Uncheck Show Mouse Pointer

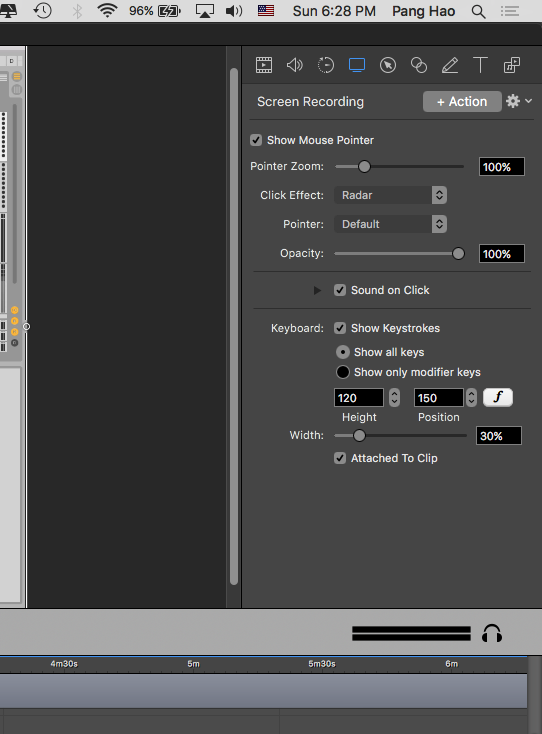tap(256, 140)
